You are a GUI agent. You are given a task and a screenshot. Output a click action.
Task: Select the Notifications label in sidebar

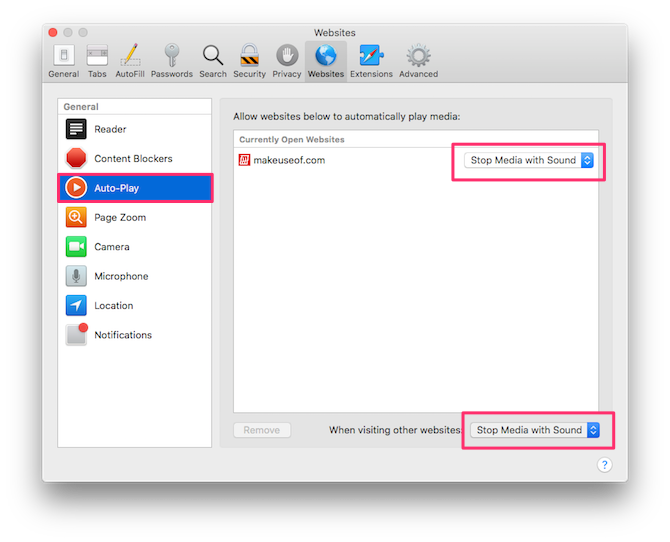[123, 335]
